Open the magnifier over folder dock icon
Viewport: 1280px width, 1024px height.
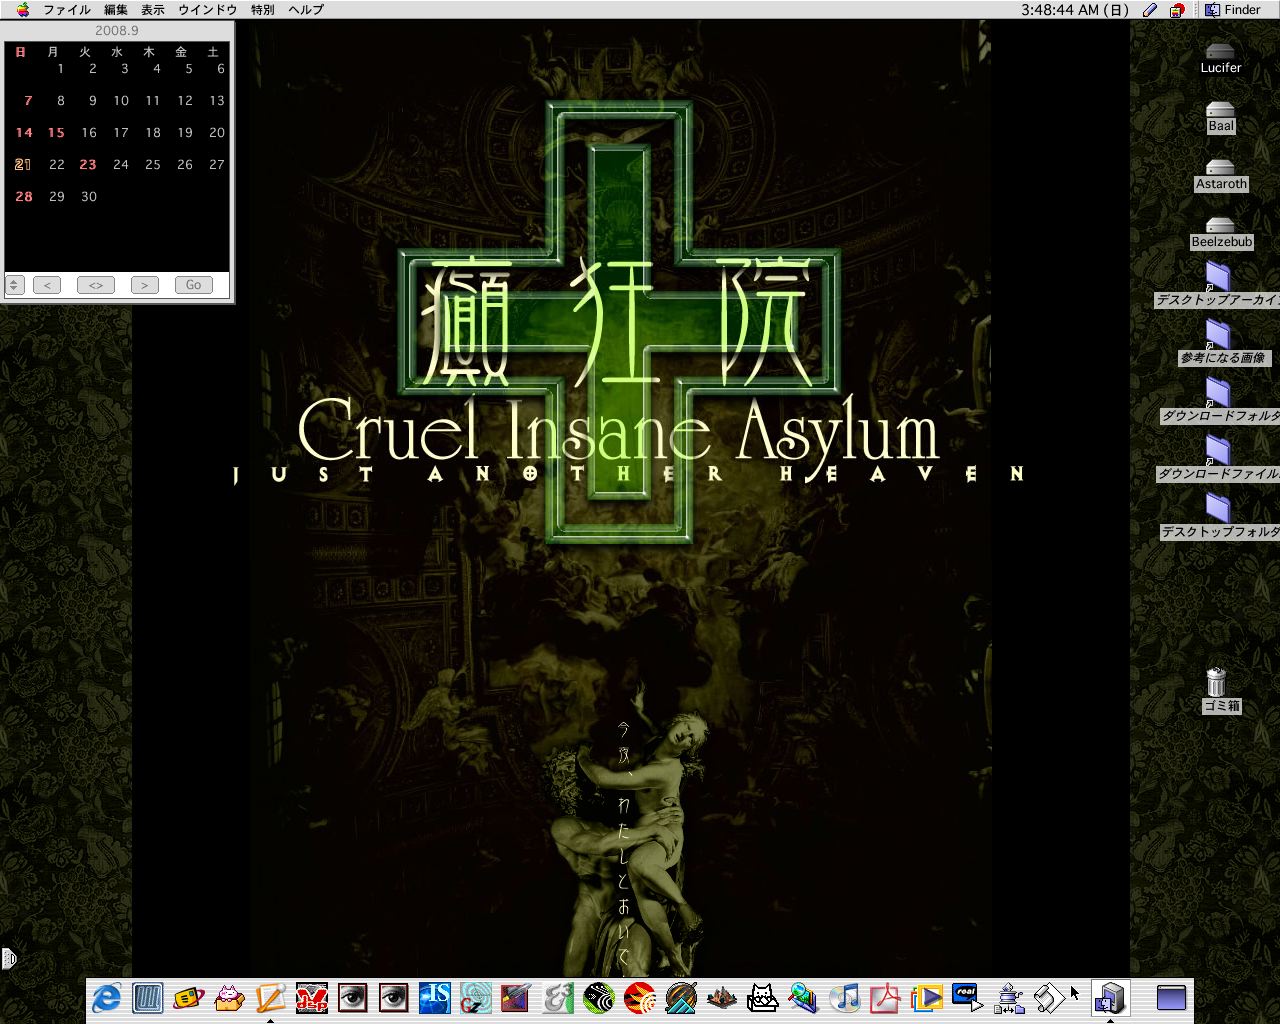[803, 998]
